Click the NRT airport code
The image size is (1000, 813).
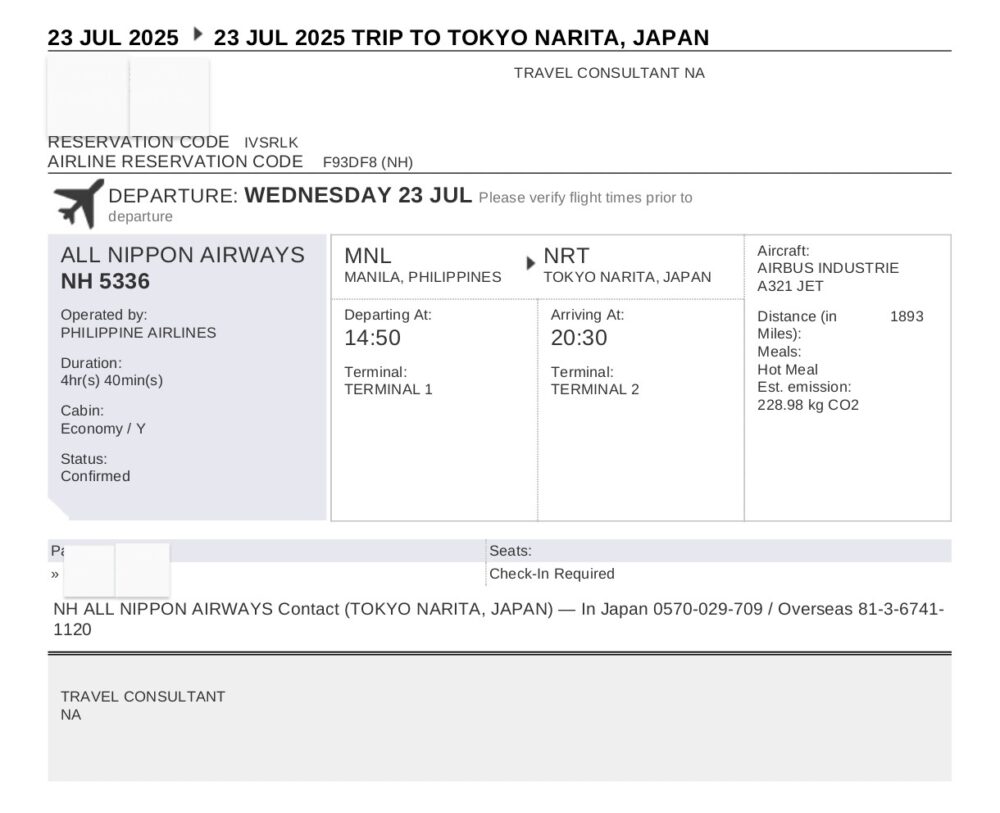566,256
